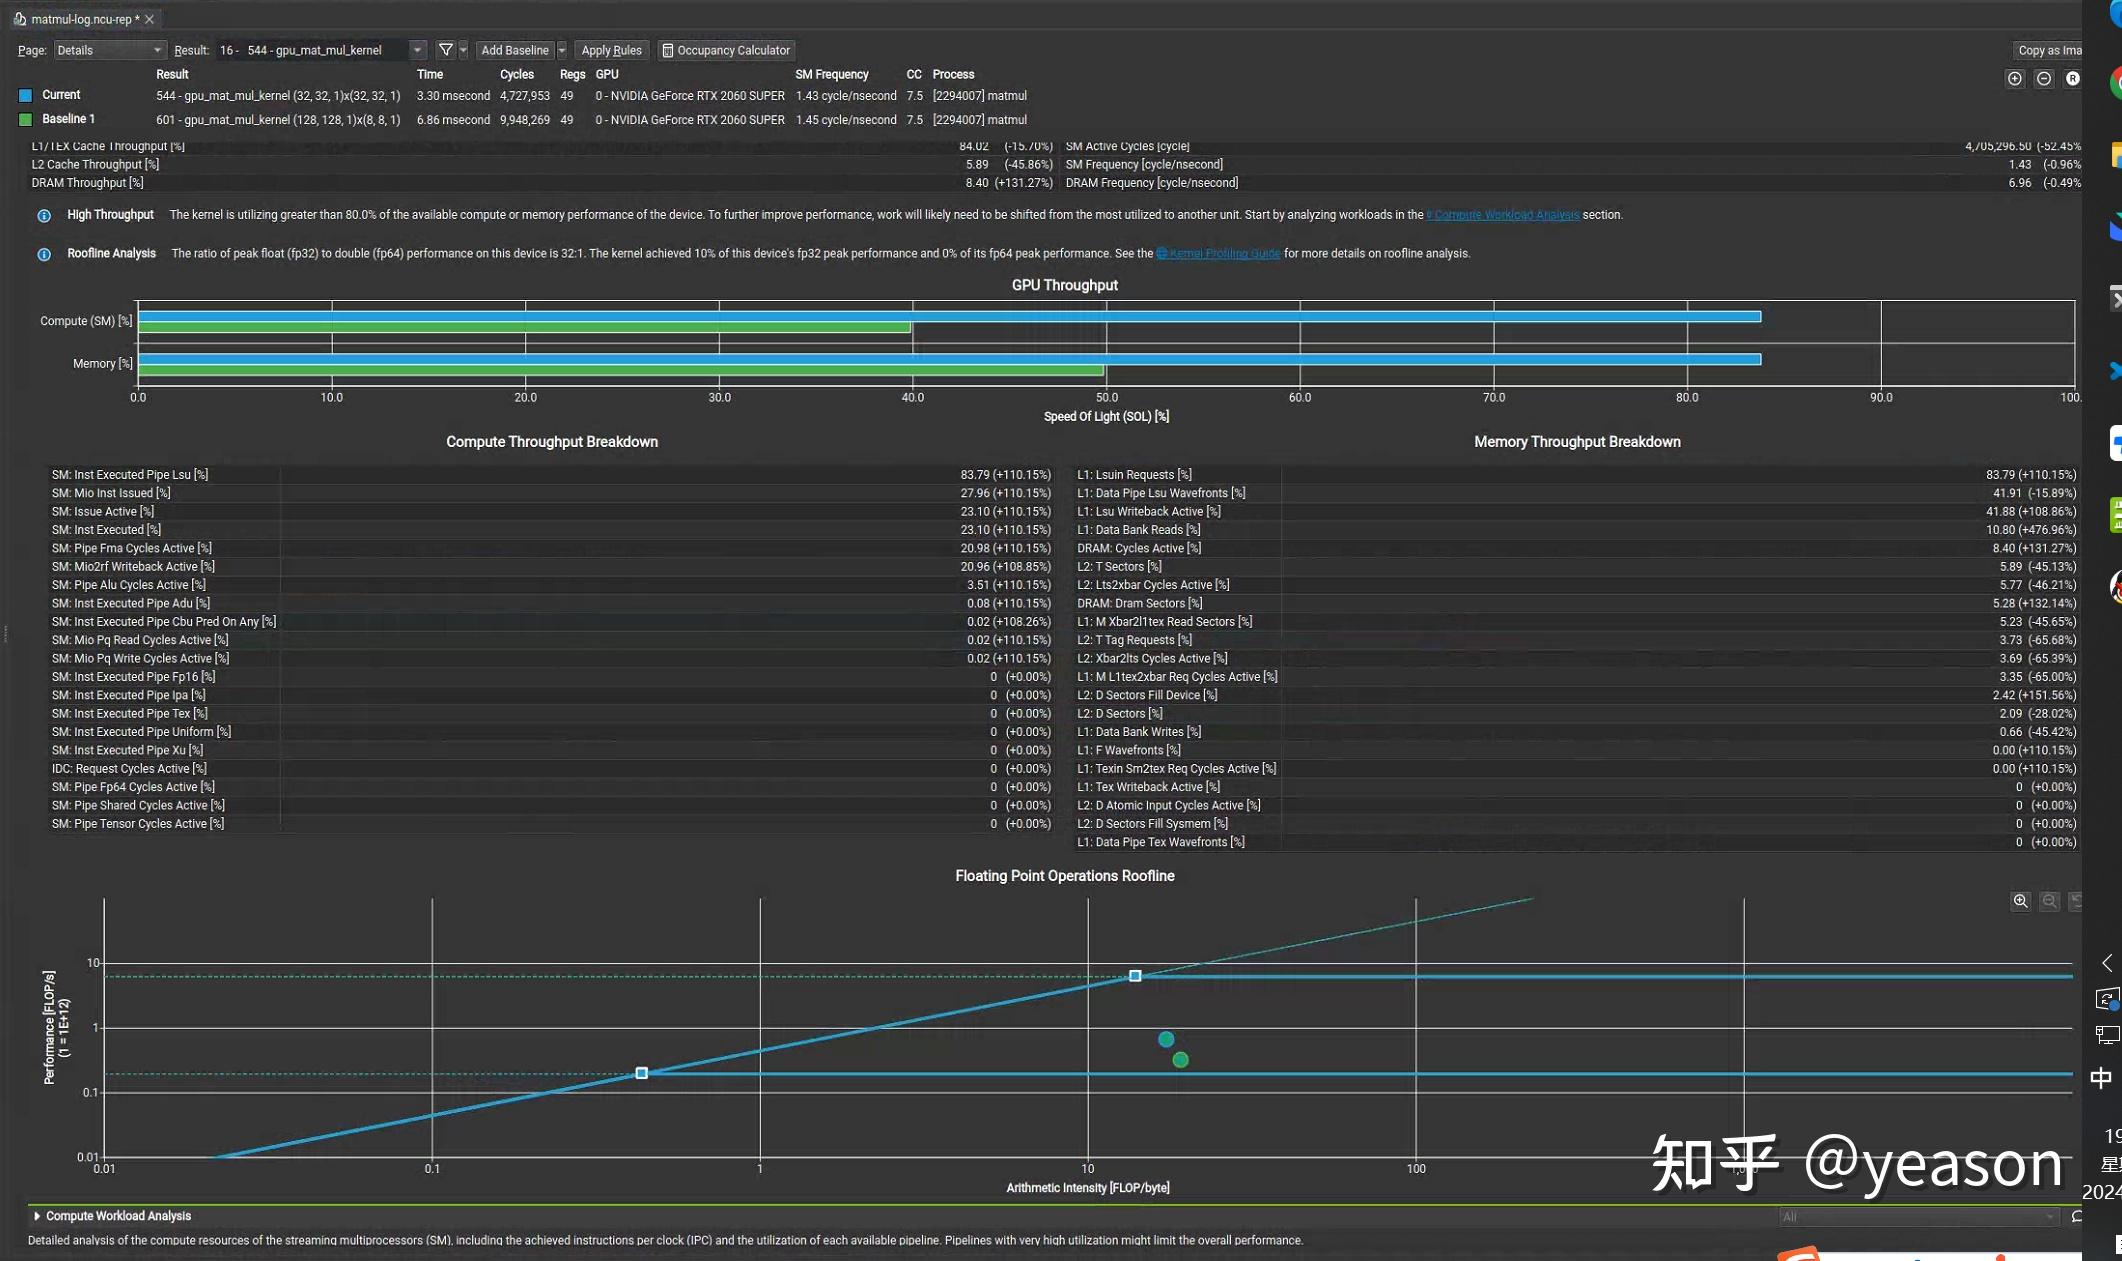The image size is (2122, 1261).
Task: Zoom out on the roofline chart
Action: tap(2050, 901)
